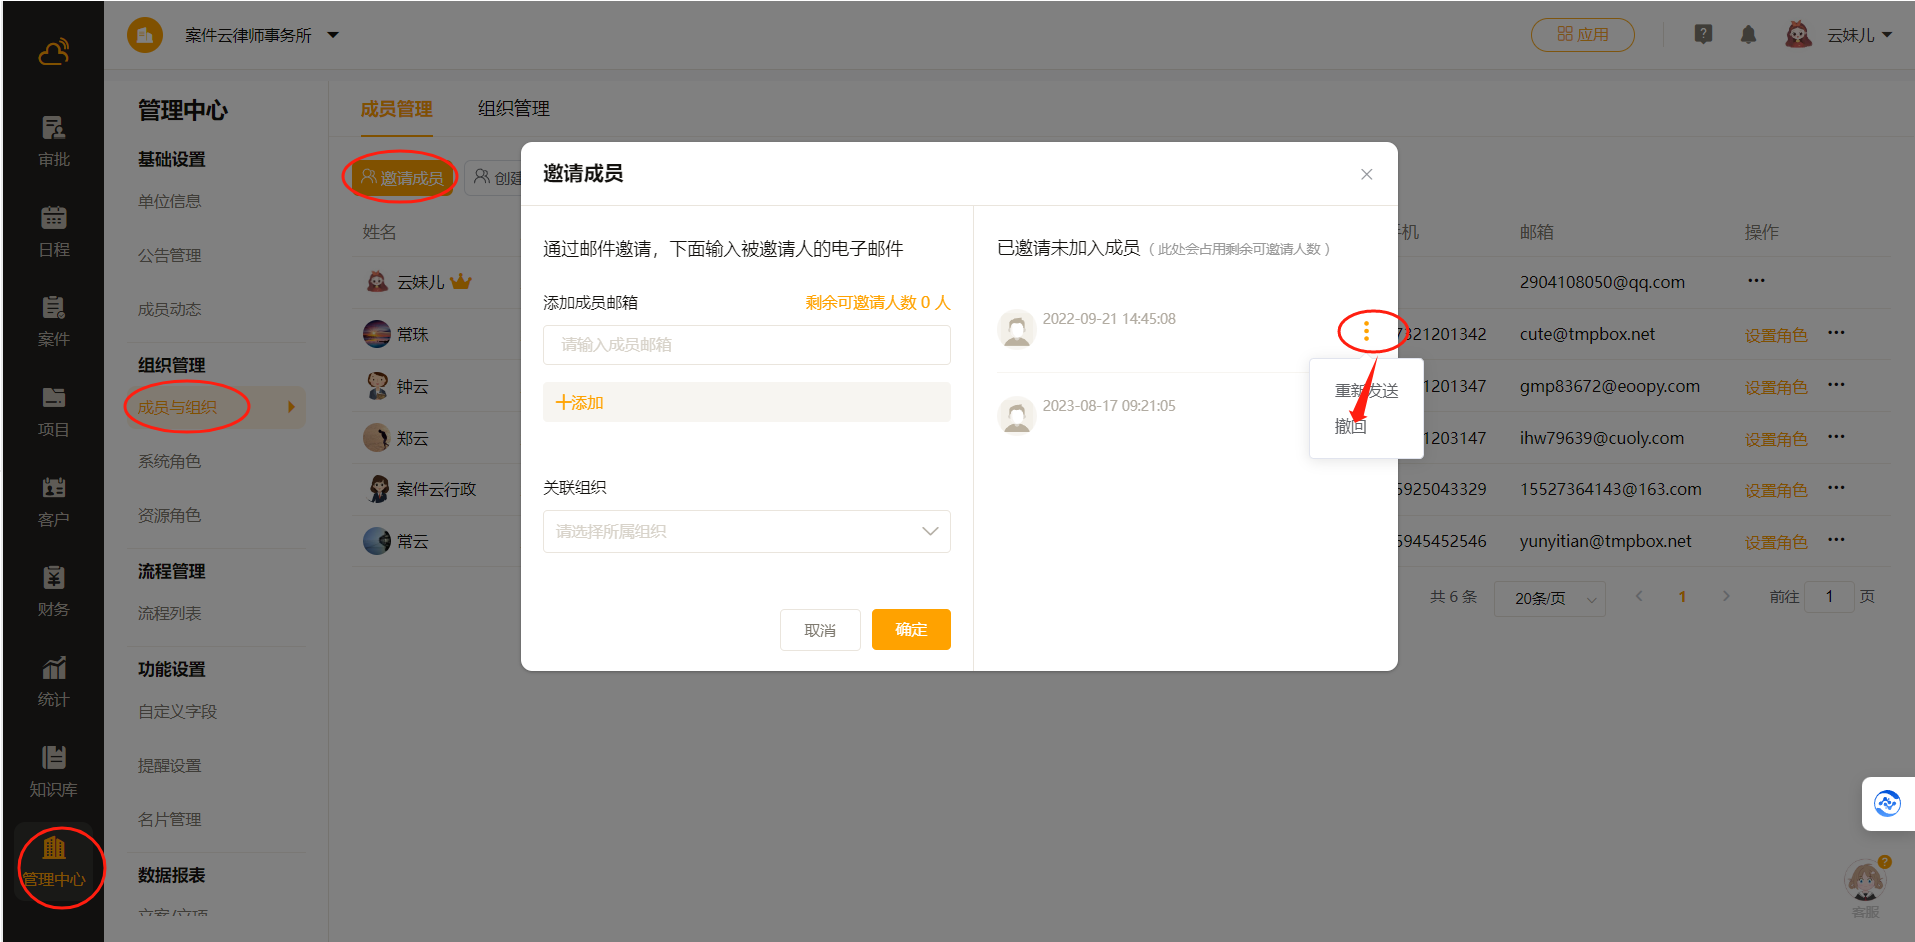This screenshot has width=1915, height=942.
Task: Open the 20条/页 page size dropdown
Action: [x=1549, y=598]
